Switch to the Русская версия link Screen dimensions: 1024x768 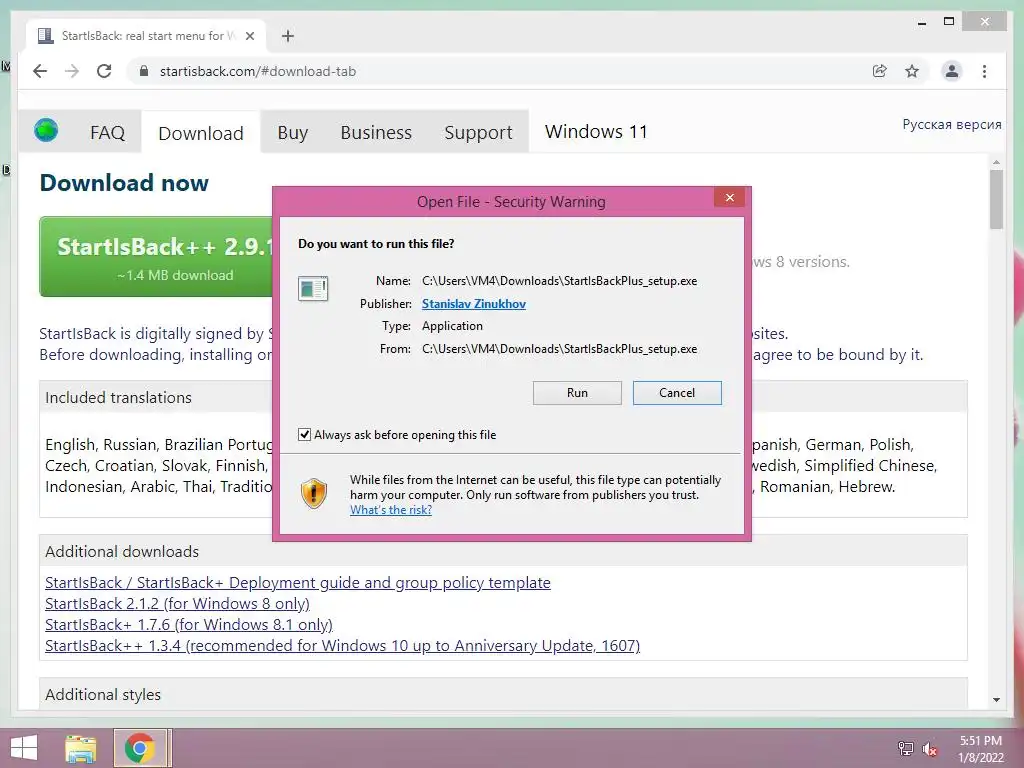tap(952, 124)
